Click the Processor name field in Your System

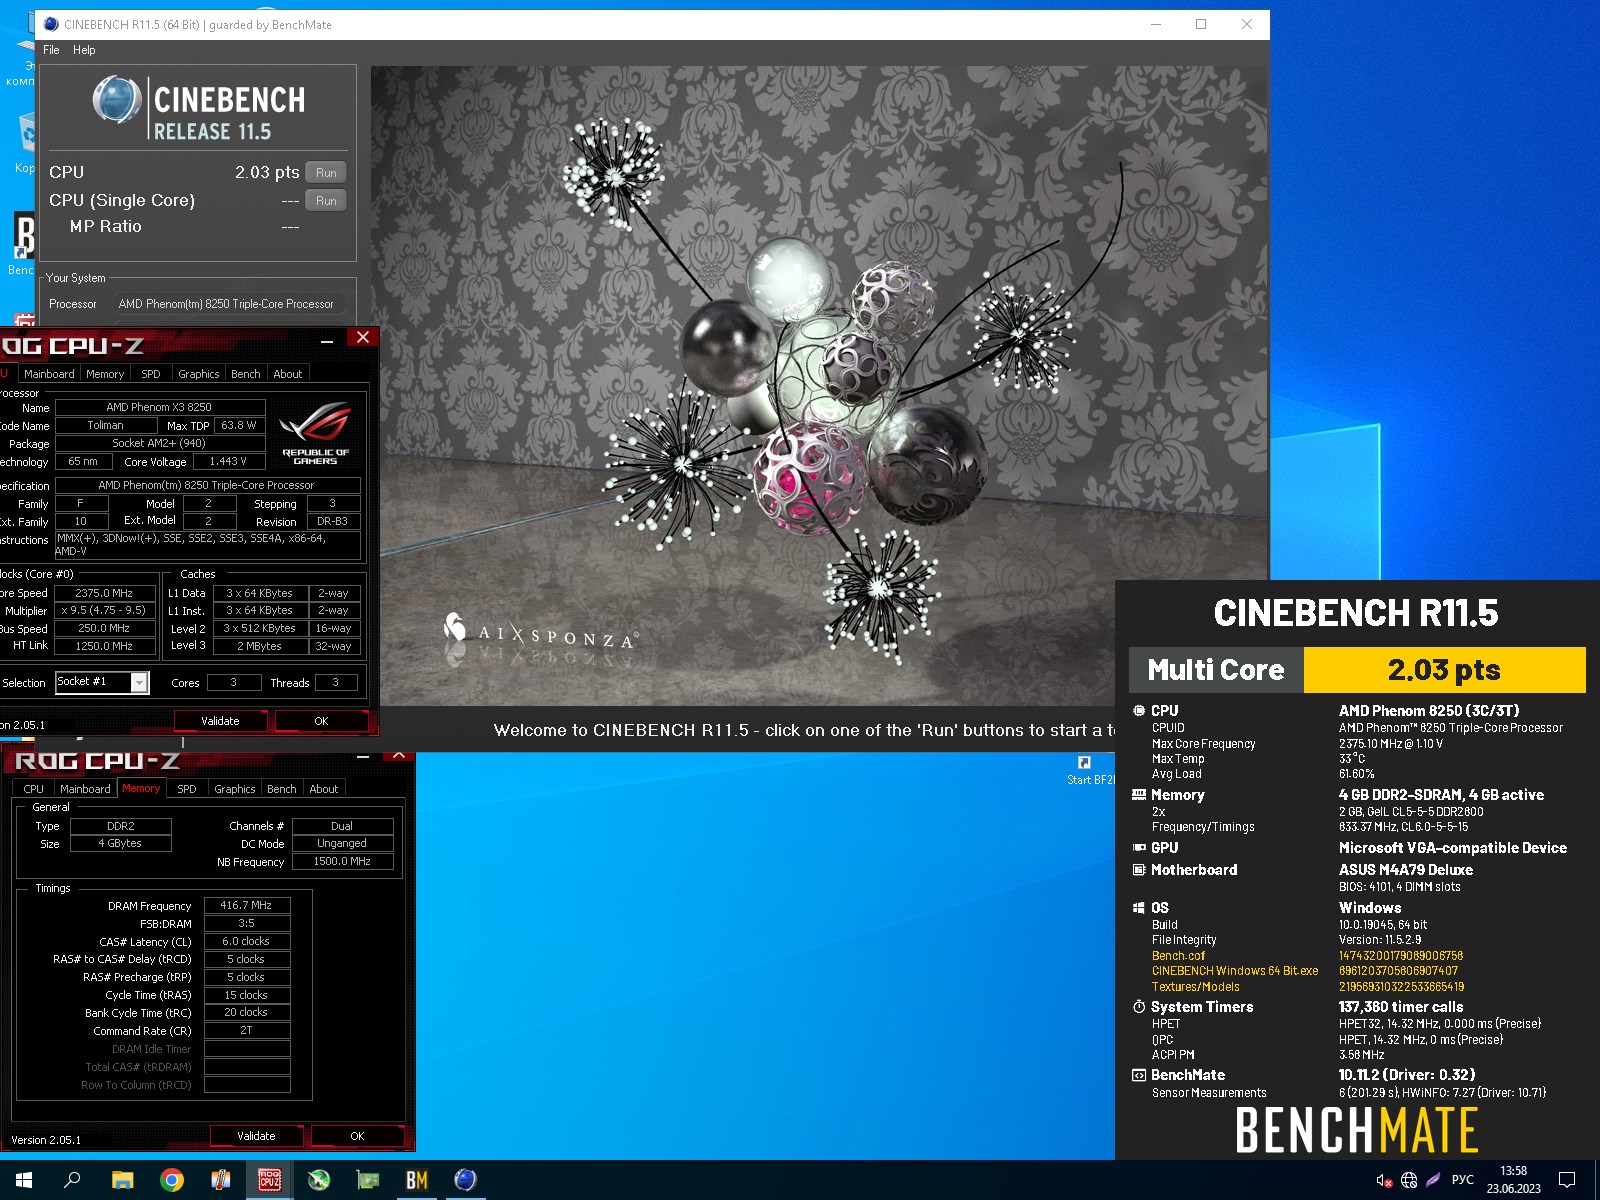(226, 304)
